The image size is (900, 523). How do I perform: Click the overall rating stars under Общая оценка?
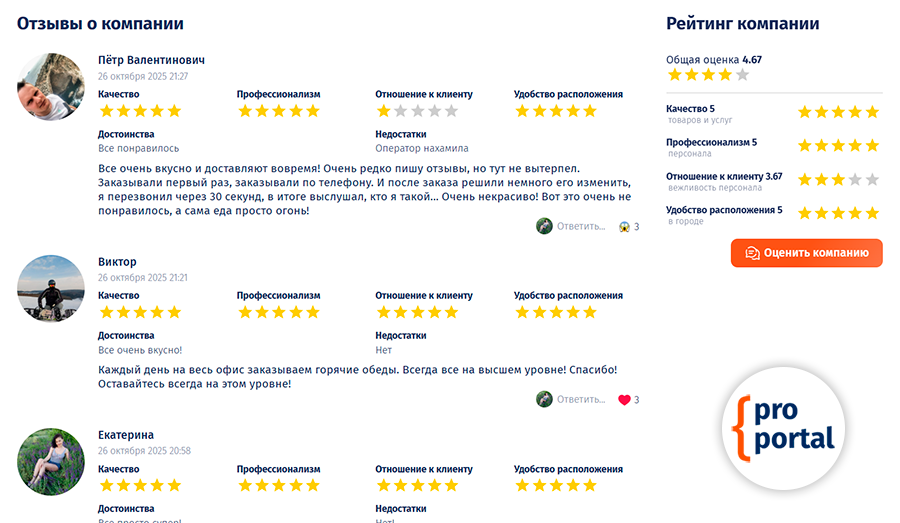707,75
